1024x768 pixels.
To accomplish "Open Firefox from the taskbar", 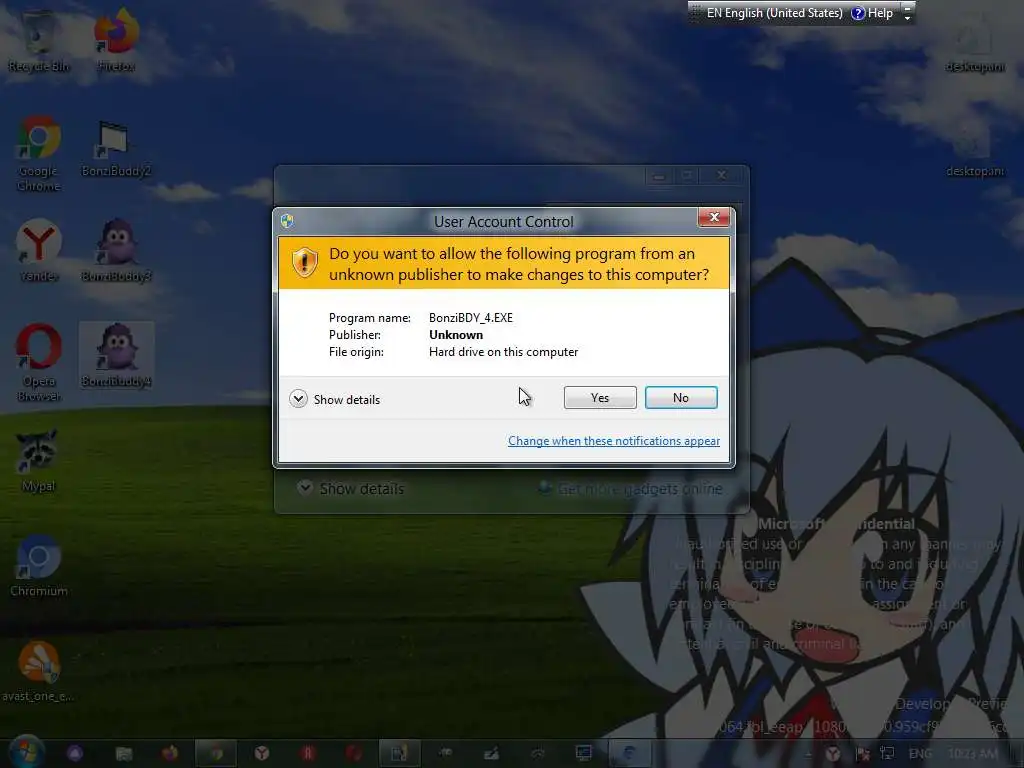I will (170, 754).
